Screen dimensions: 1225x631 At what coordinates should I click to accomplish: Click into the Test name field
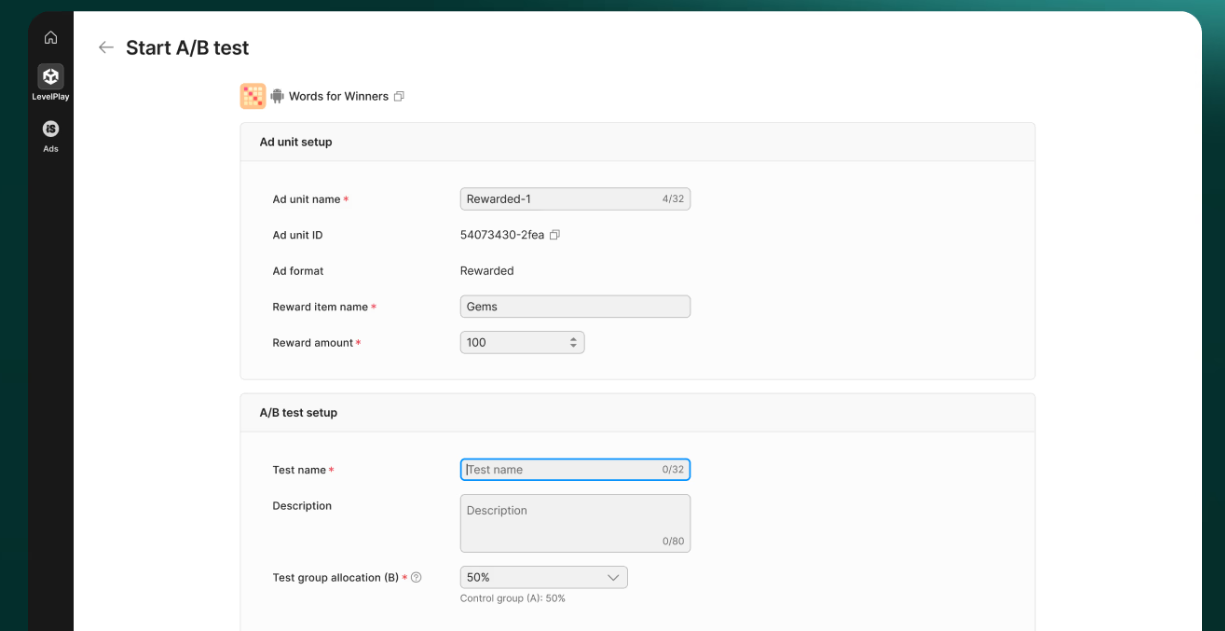coord(560,470)
